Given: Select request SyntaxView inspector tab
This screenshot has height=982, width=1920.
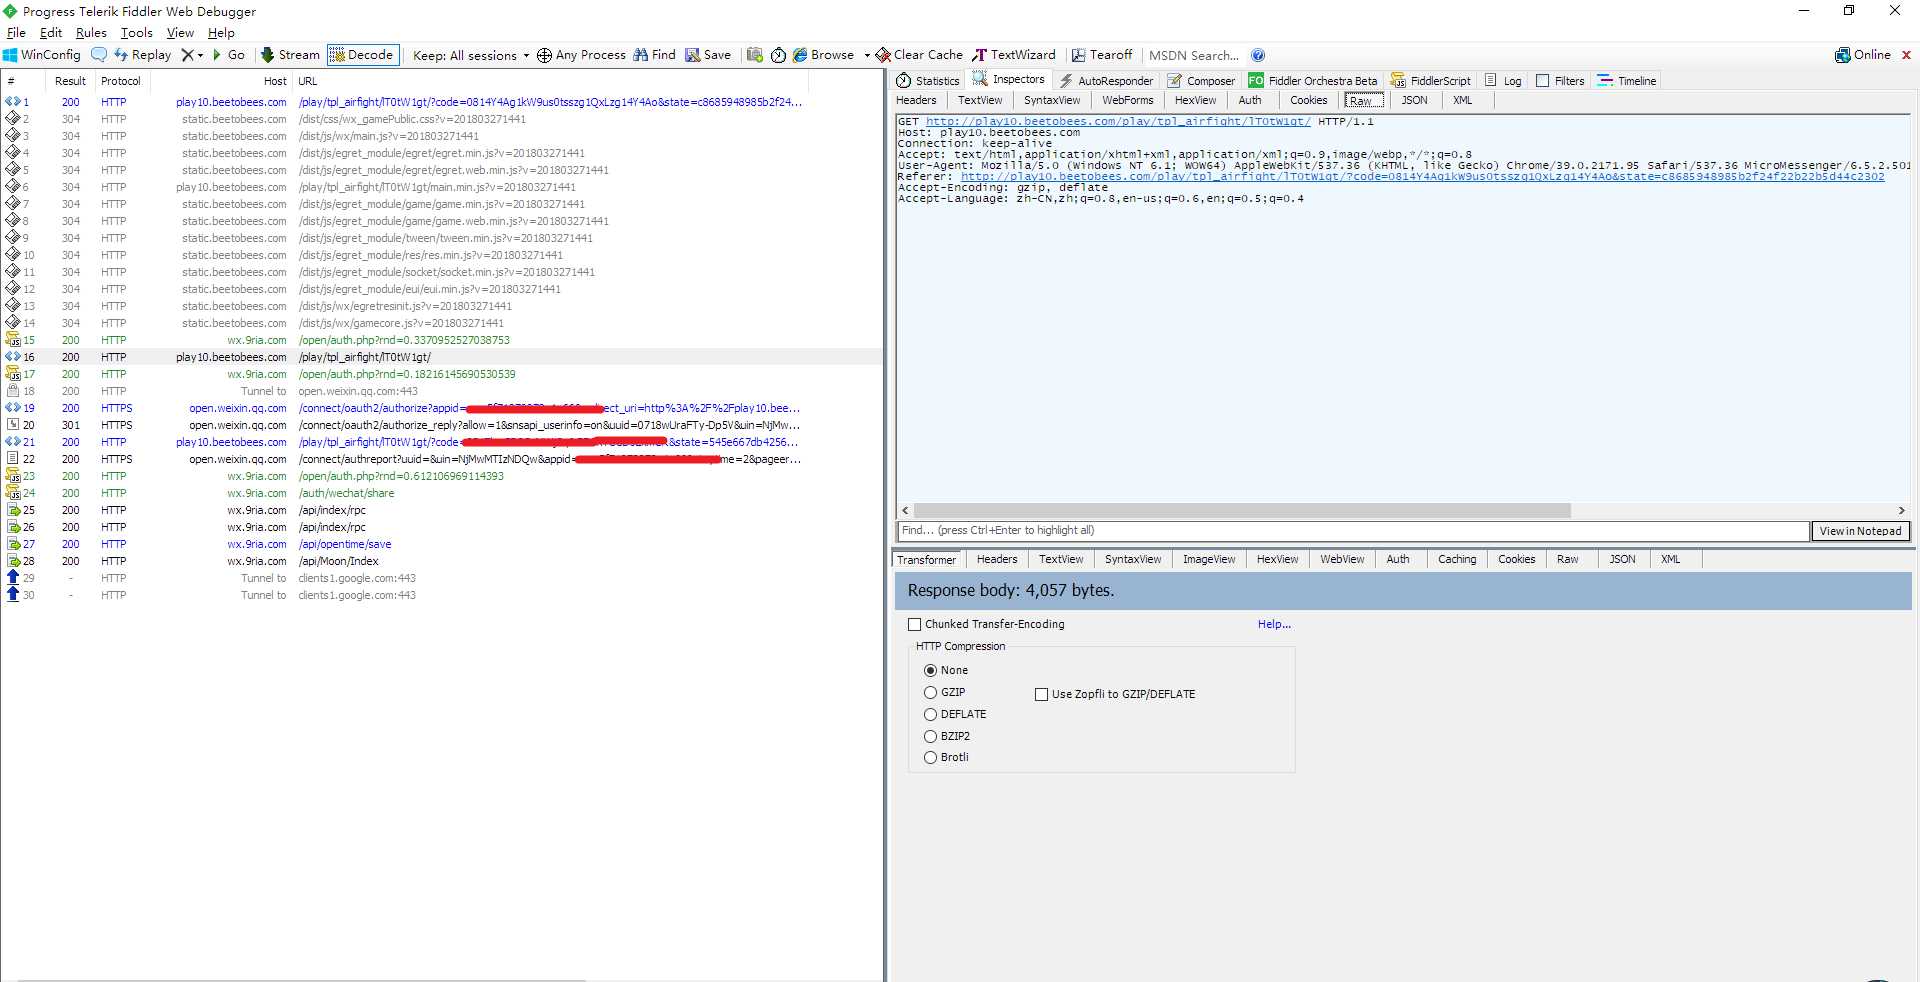Looking at the screenshot, I should [1052, 100].
